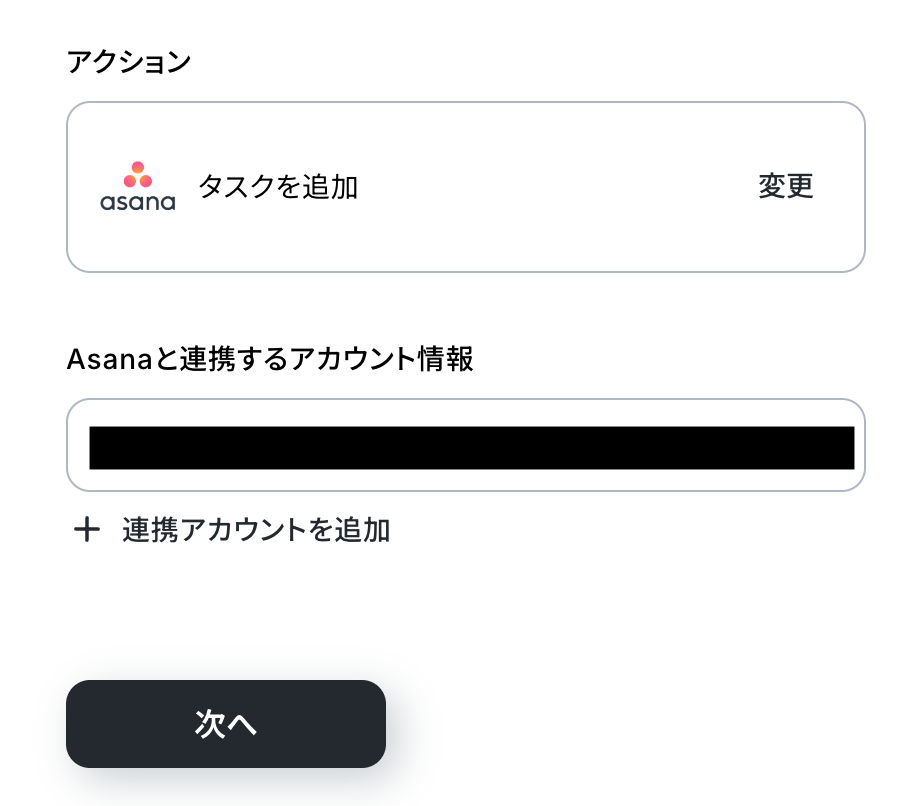920x806 pixels.
Task: Go to next step with 次へ
Action: [226, 724]
